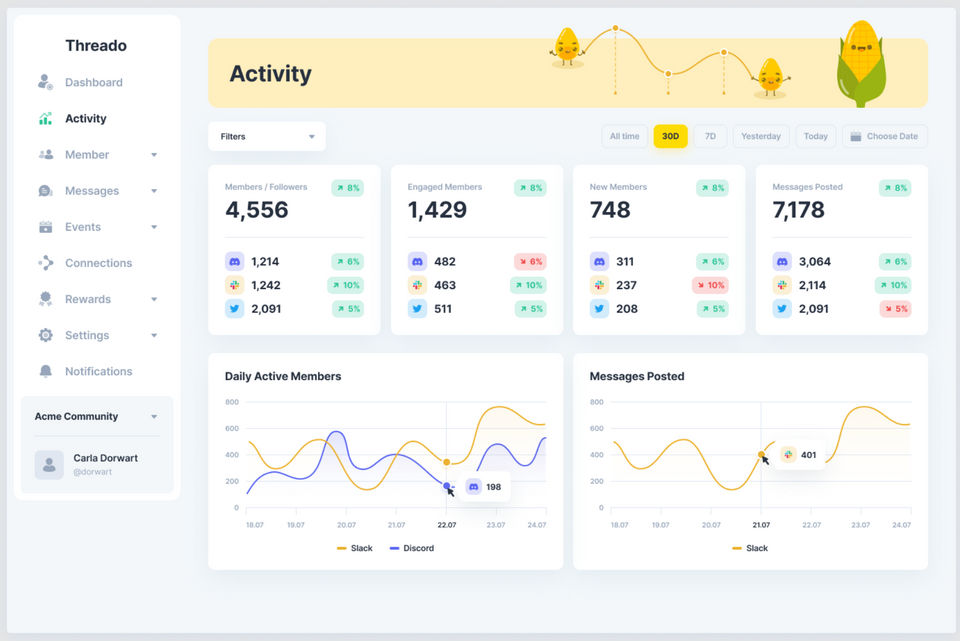The width and height of the screenshot is (960, 641).
Task: Click the Connections nodes icon
Action: pyautogui.click(x=45, y=263)
